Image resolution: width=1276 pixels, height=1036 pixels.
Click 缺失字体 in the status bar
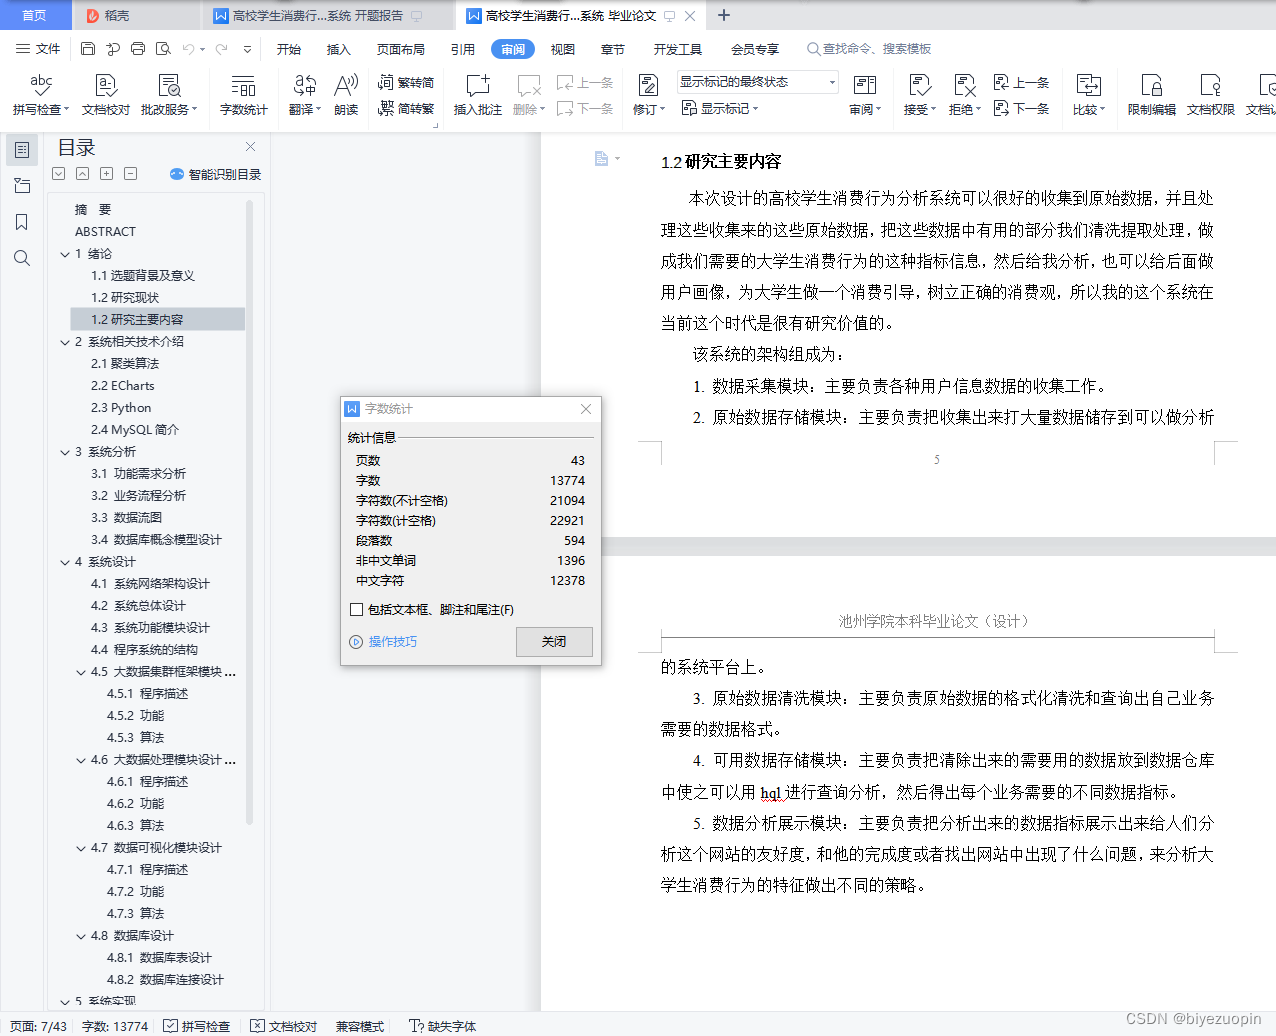[443, 1026]
